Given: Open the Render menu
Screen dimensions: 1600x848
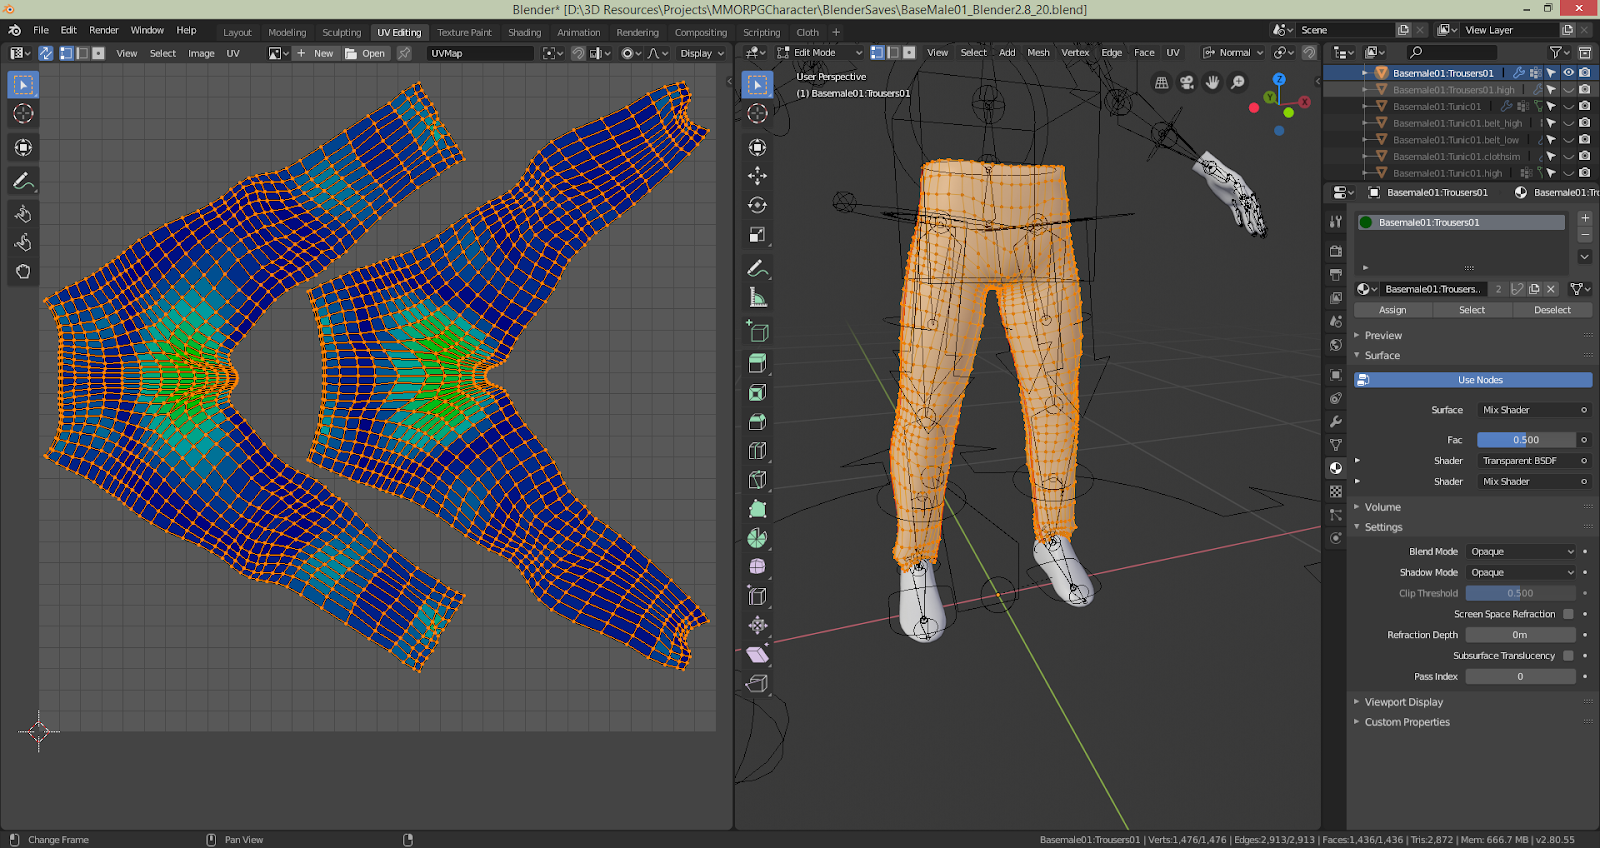Looking at the screenshot, I should tap(103, 31).
